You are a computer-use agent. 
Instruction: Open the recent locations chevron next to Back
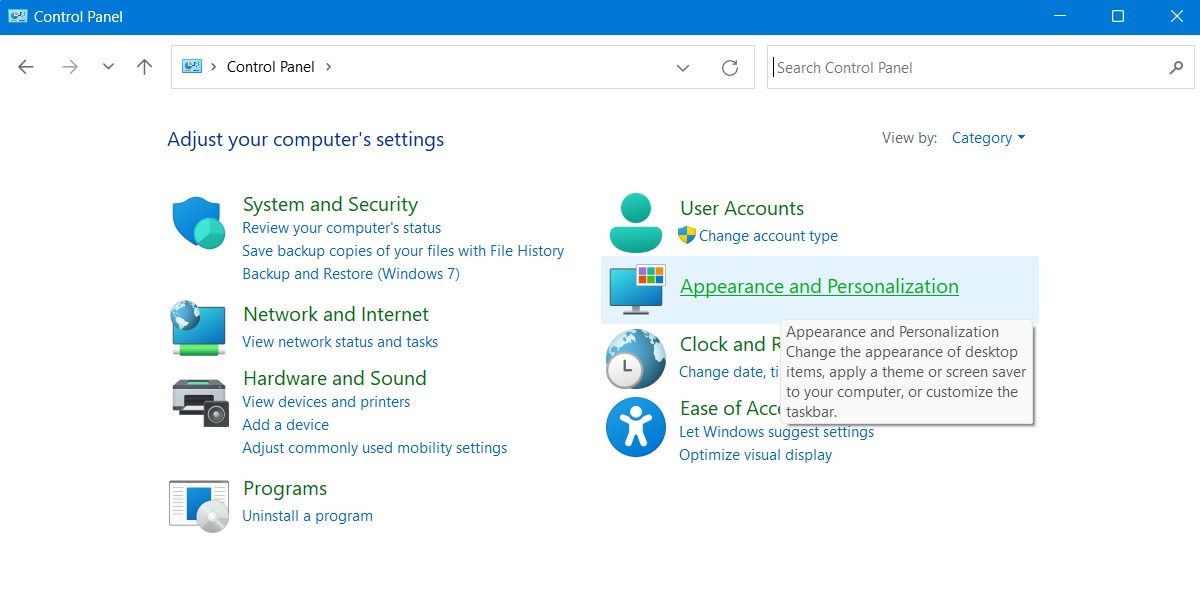click(108, 66)
